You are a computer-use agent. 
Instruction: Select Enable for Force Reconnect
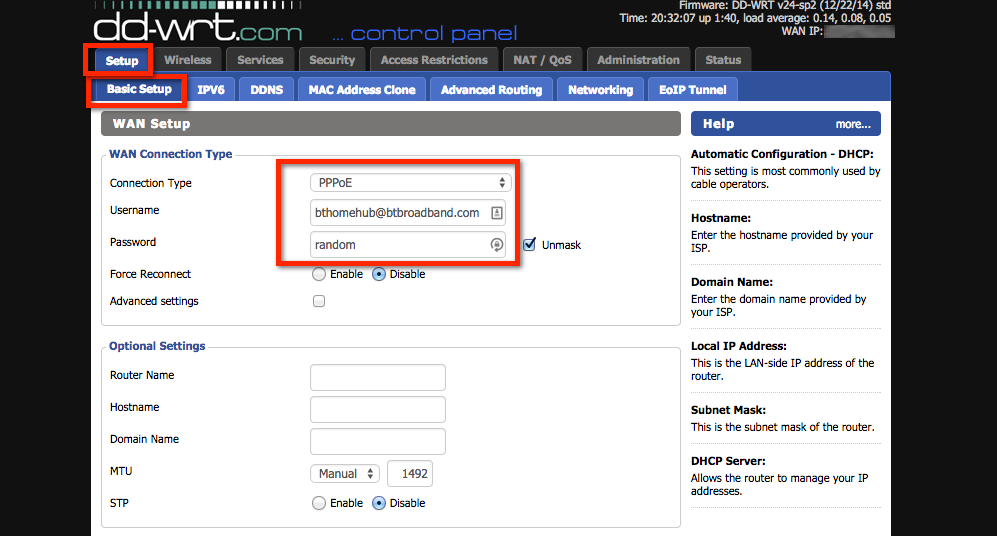coord(319,274)
